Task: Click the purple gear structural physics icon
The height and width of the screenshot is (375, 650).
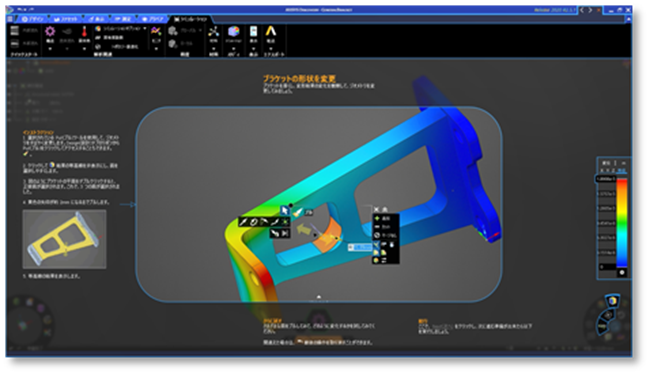Action: coord(50,31)
